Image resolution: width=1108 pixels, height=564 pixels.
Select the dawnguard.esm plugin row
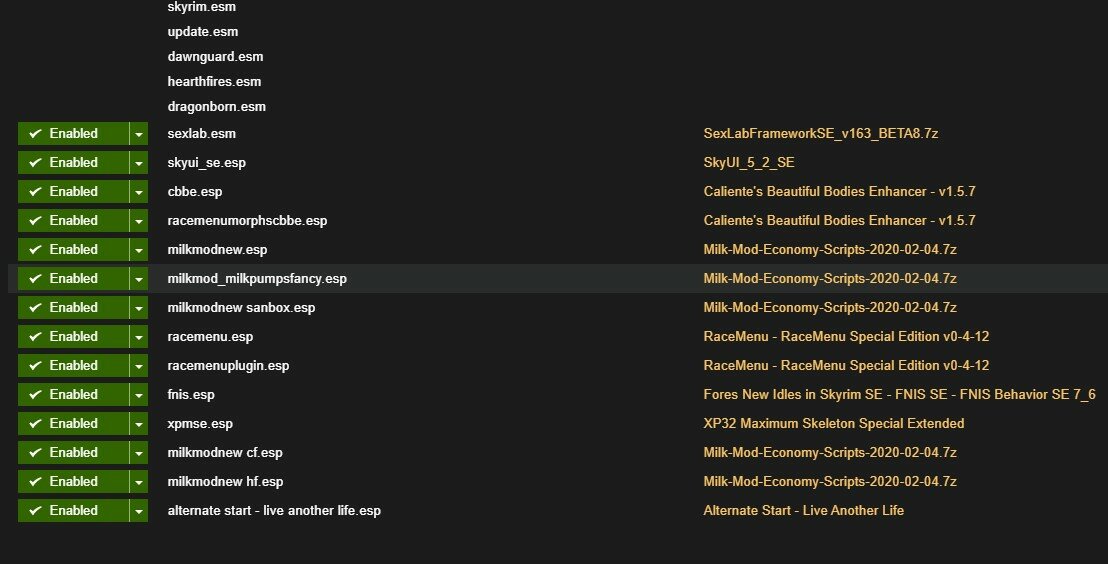pyautogui.click(x=215, y=57)
